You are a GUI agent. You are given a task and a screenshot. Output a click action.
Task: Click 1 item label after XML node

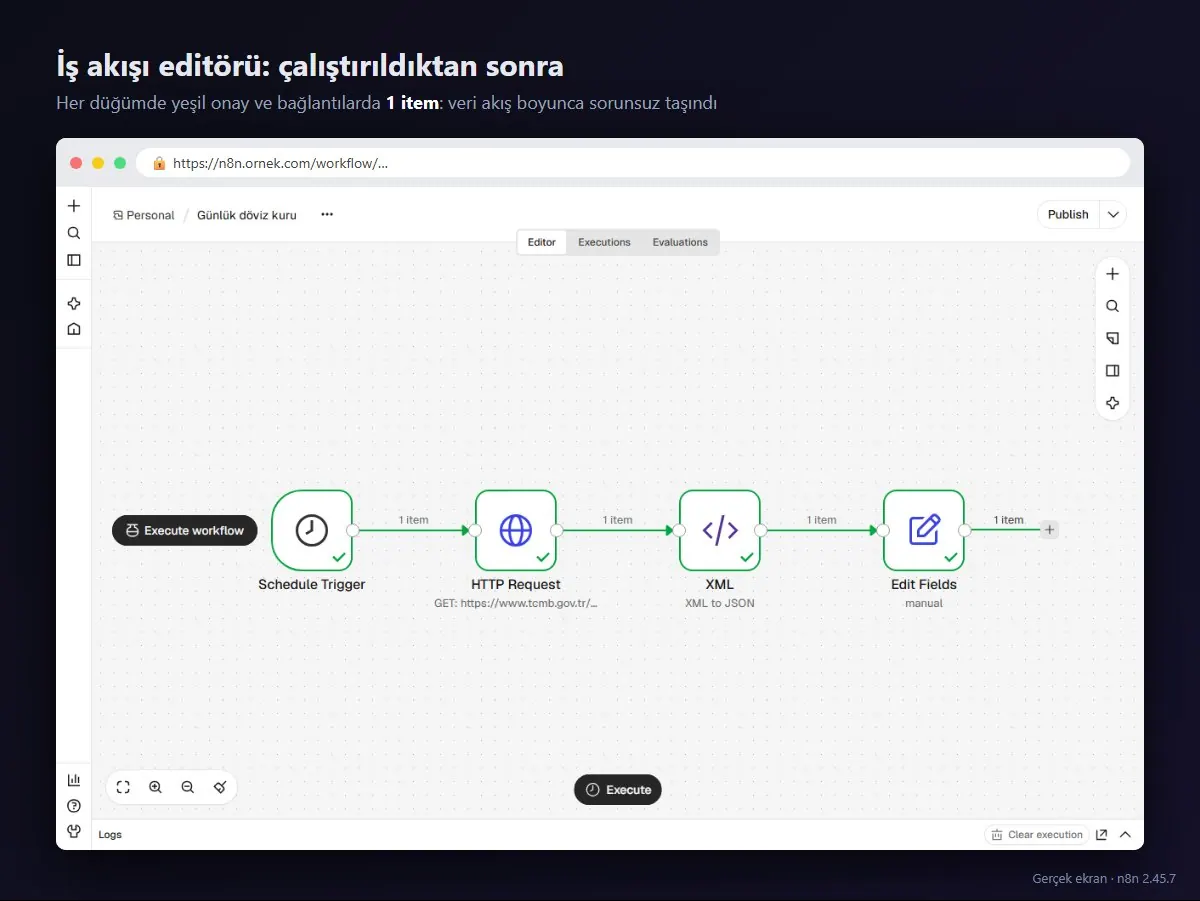tap(821, 519)
